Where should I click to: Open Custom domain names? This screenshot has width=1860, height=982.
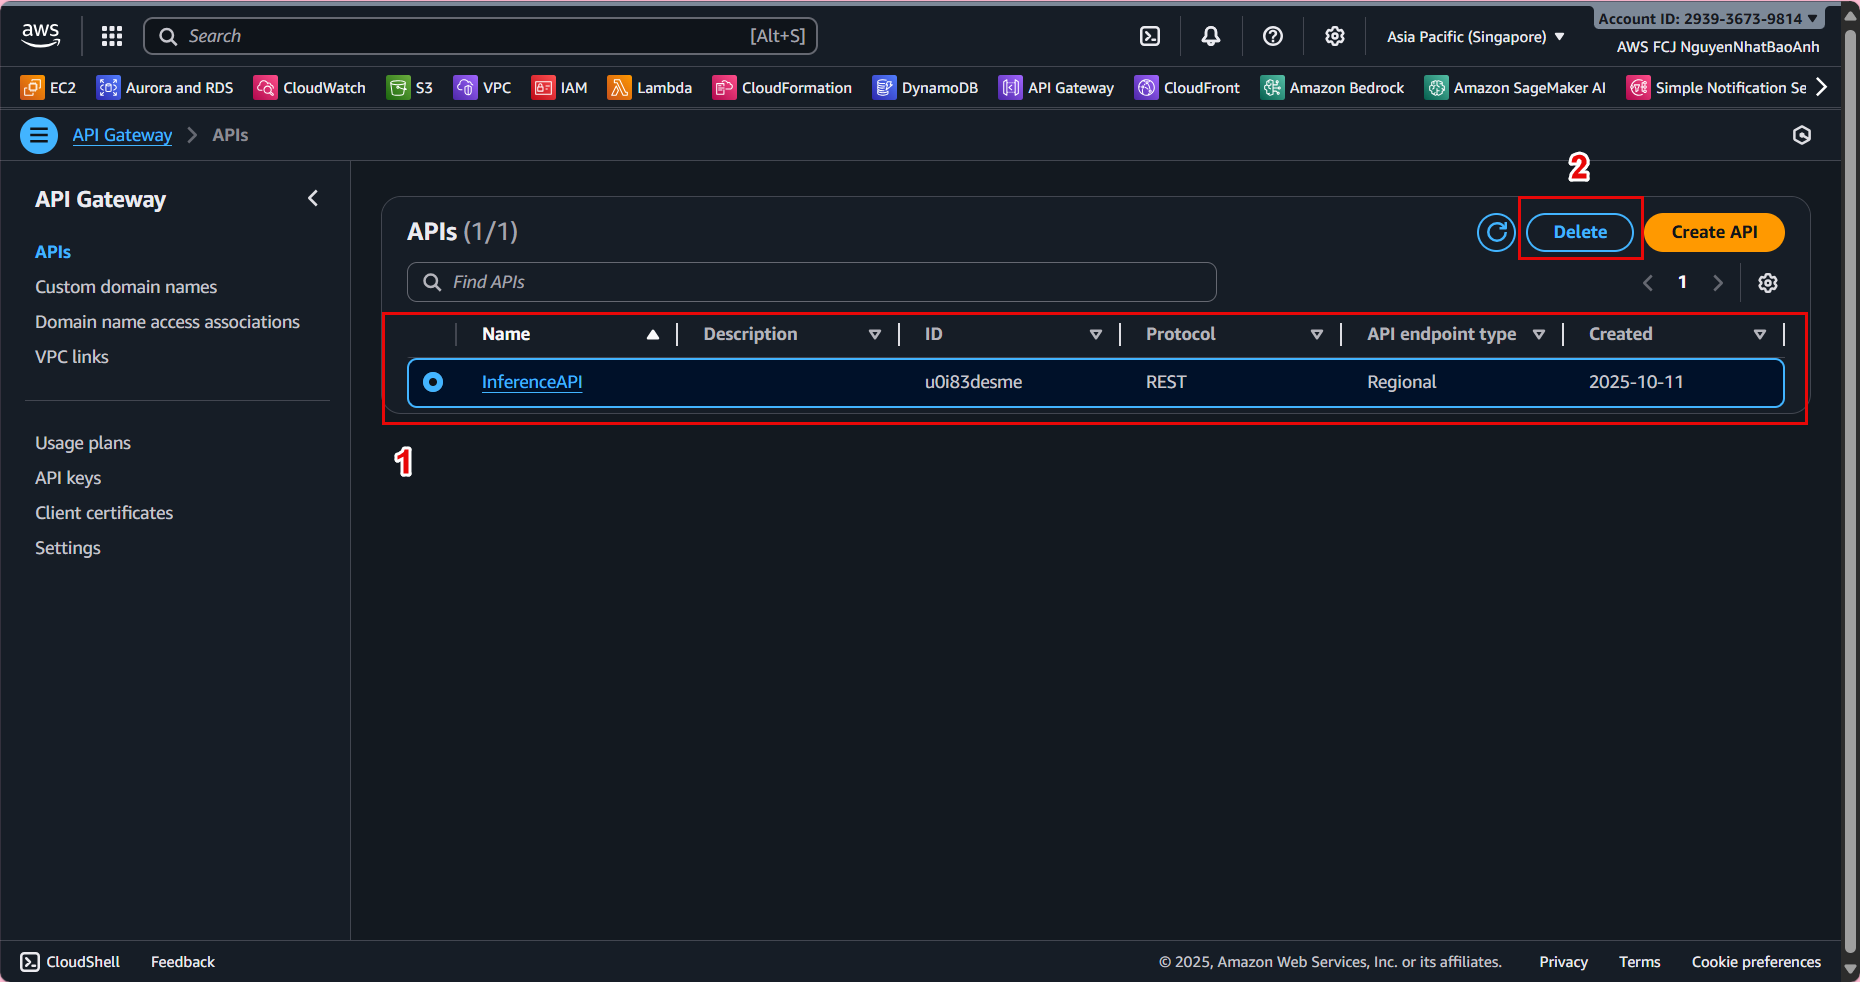pyautogui.click(x=126, y=287)
